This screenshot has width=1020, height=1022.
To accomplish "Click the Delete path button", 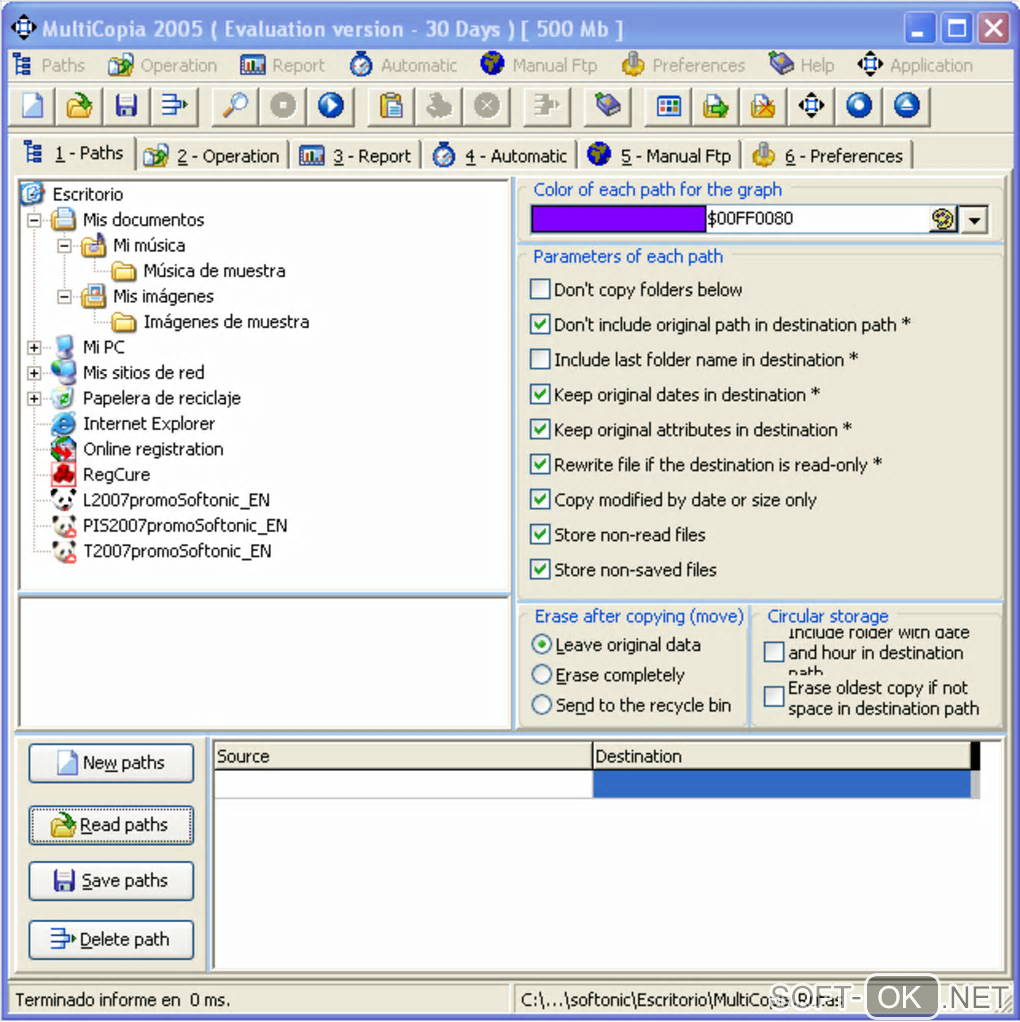I will tap(111, 940).
